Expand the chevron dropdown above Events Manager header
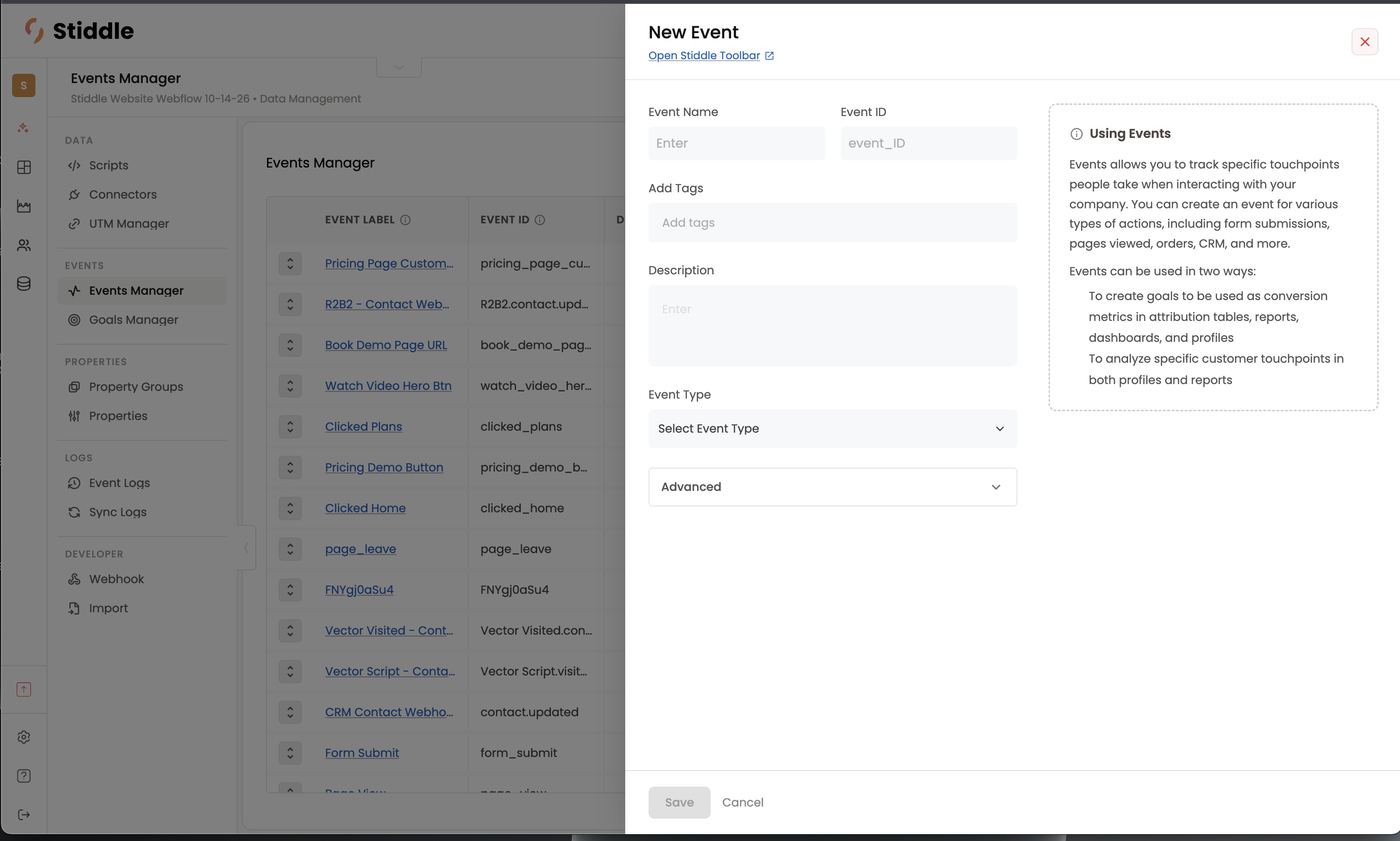The image size is (1400, 841). (399, 67)
